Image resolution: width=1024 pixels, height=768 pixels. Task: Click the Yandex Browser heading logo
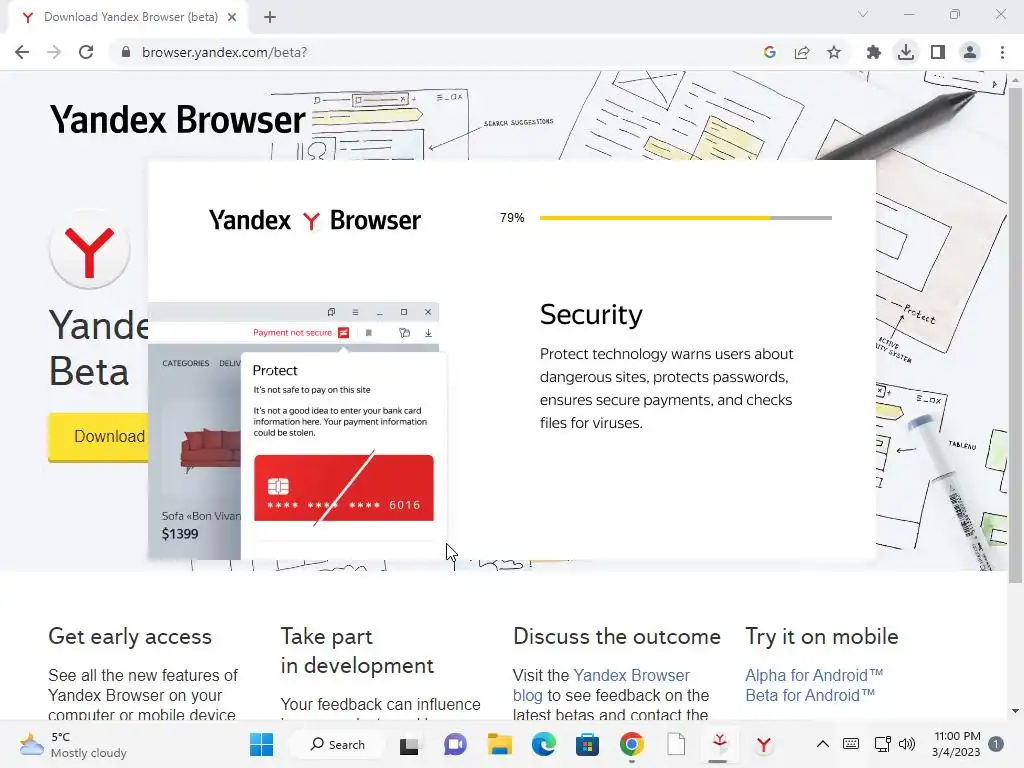pyautogui.click(x=177, y=120)
